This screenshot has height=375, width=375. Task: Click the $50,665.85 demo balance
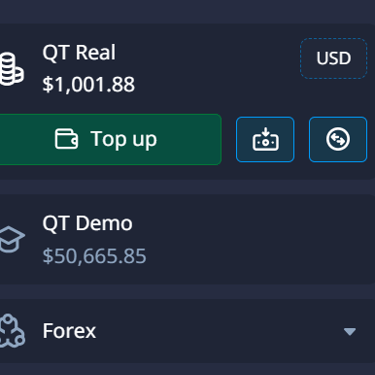(94, 256)
